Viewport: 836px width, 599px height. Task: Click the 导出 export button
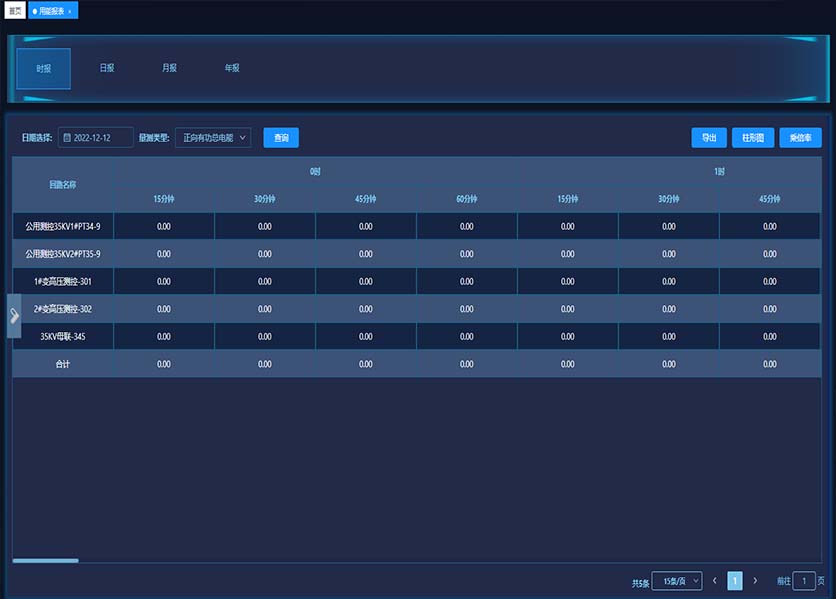click(x=709, y=138)
